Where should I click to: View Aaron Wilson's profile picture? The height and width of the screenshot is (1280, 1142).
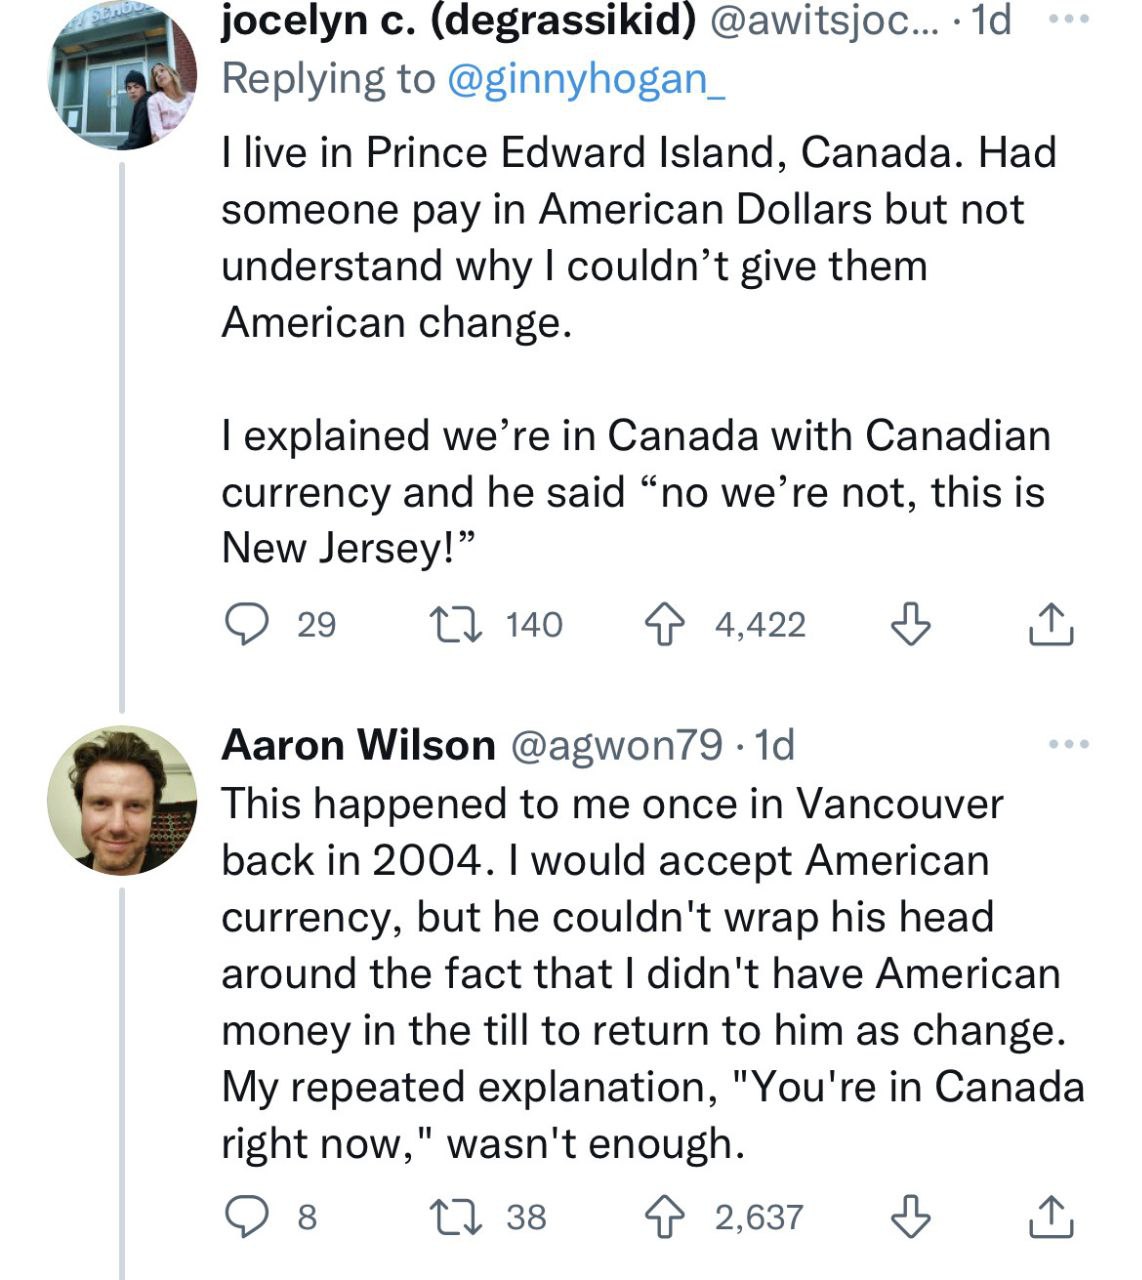(x=122, y=800)
